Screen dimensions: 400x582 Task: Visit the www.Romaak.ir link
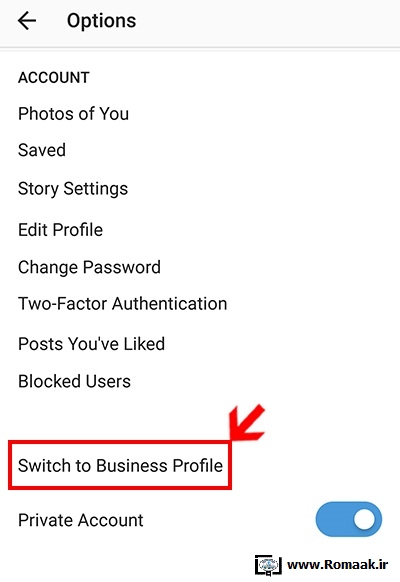(337, 565)
